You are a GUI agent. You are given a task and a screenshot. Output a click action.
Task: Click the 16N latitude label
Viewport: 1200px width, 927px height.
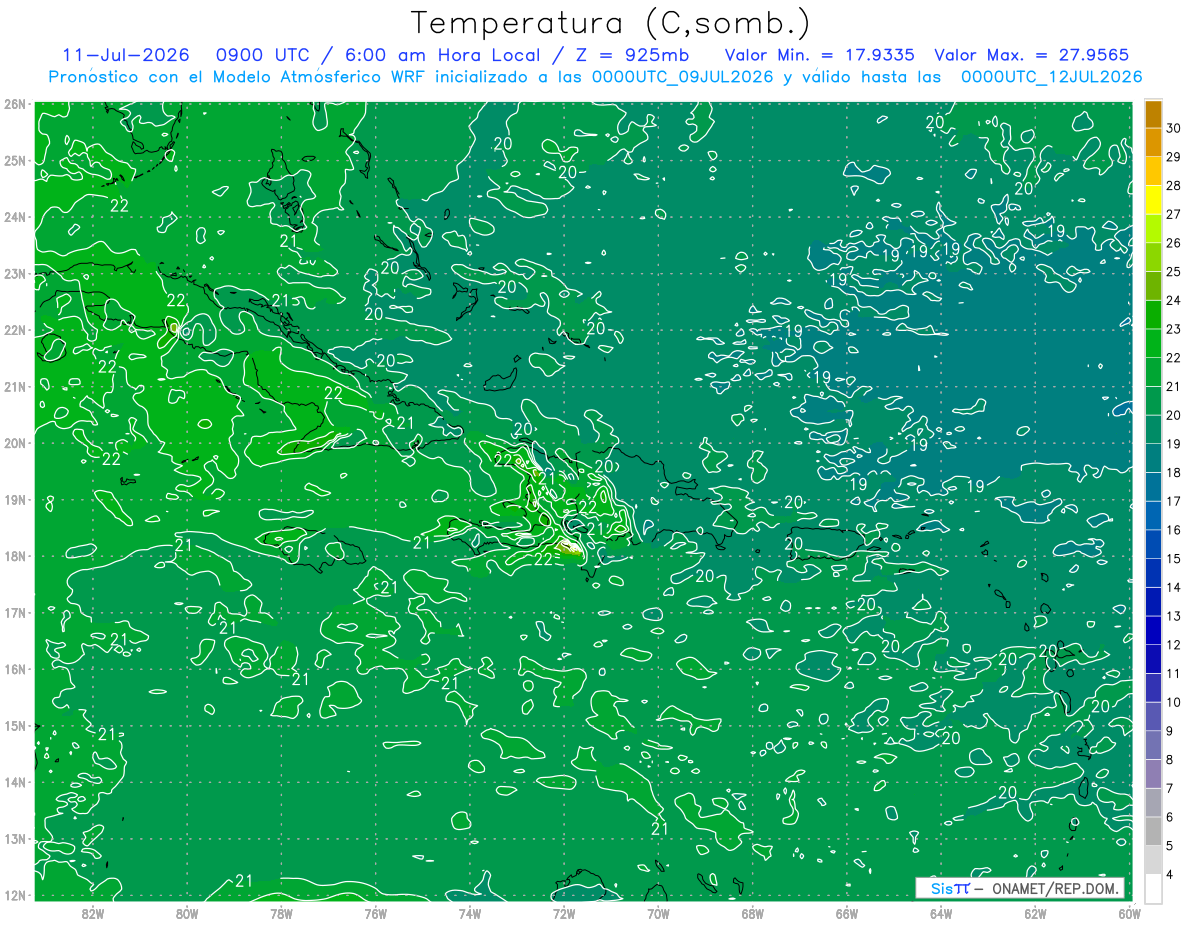pyautogui.click(x=15, y=669)
